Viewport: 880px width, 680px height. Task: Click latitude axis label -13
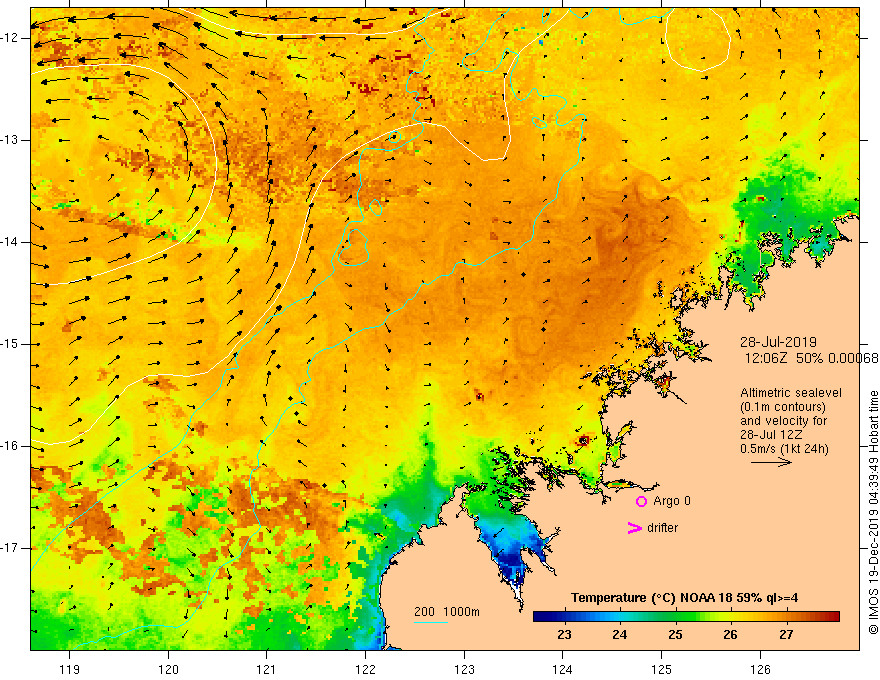10,140
